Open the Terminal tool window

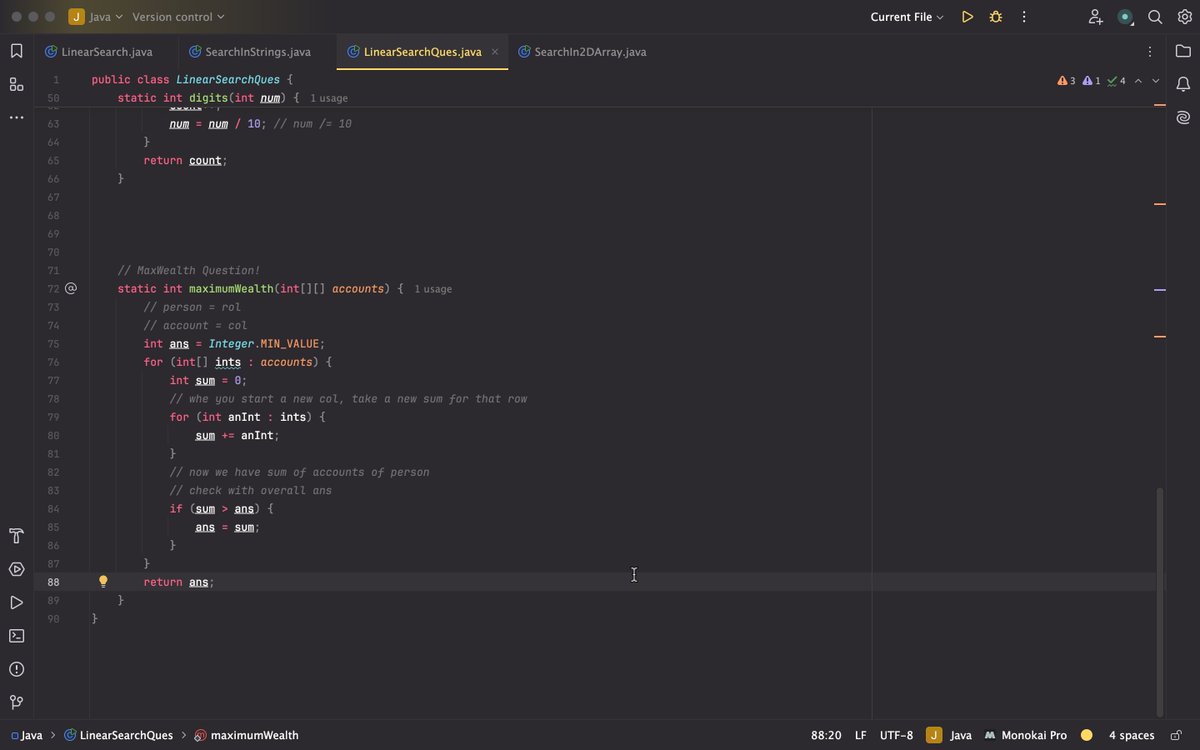pyautogui.click(x=16, y=635)
